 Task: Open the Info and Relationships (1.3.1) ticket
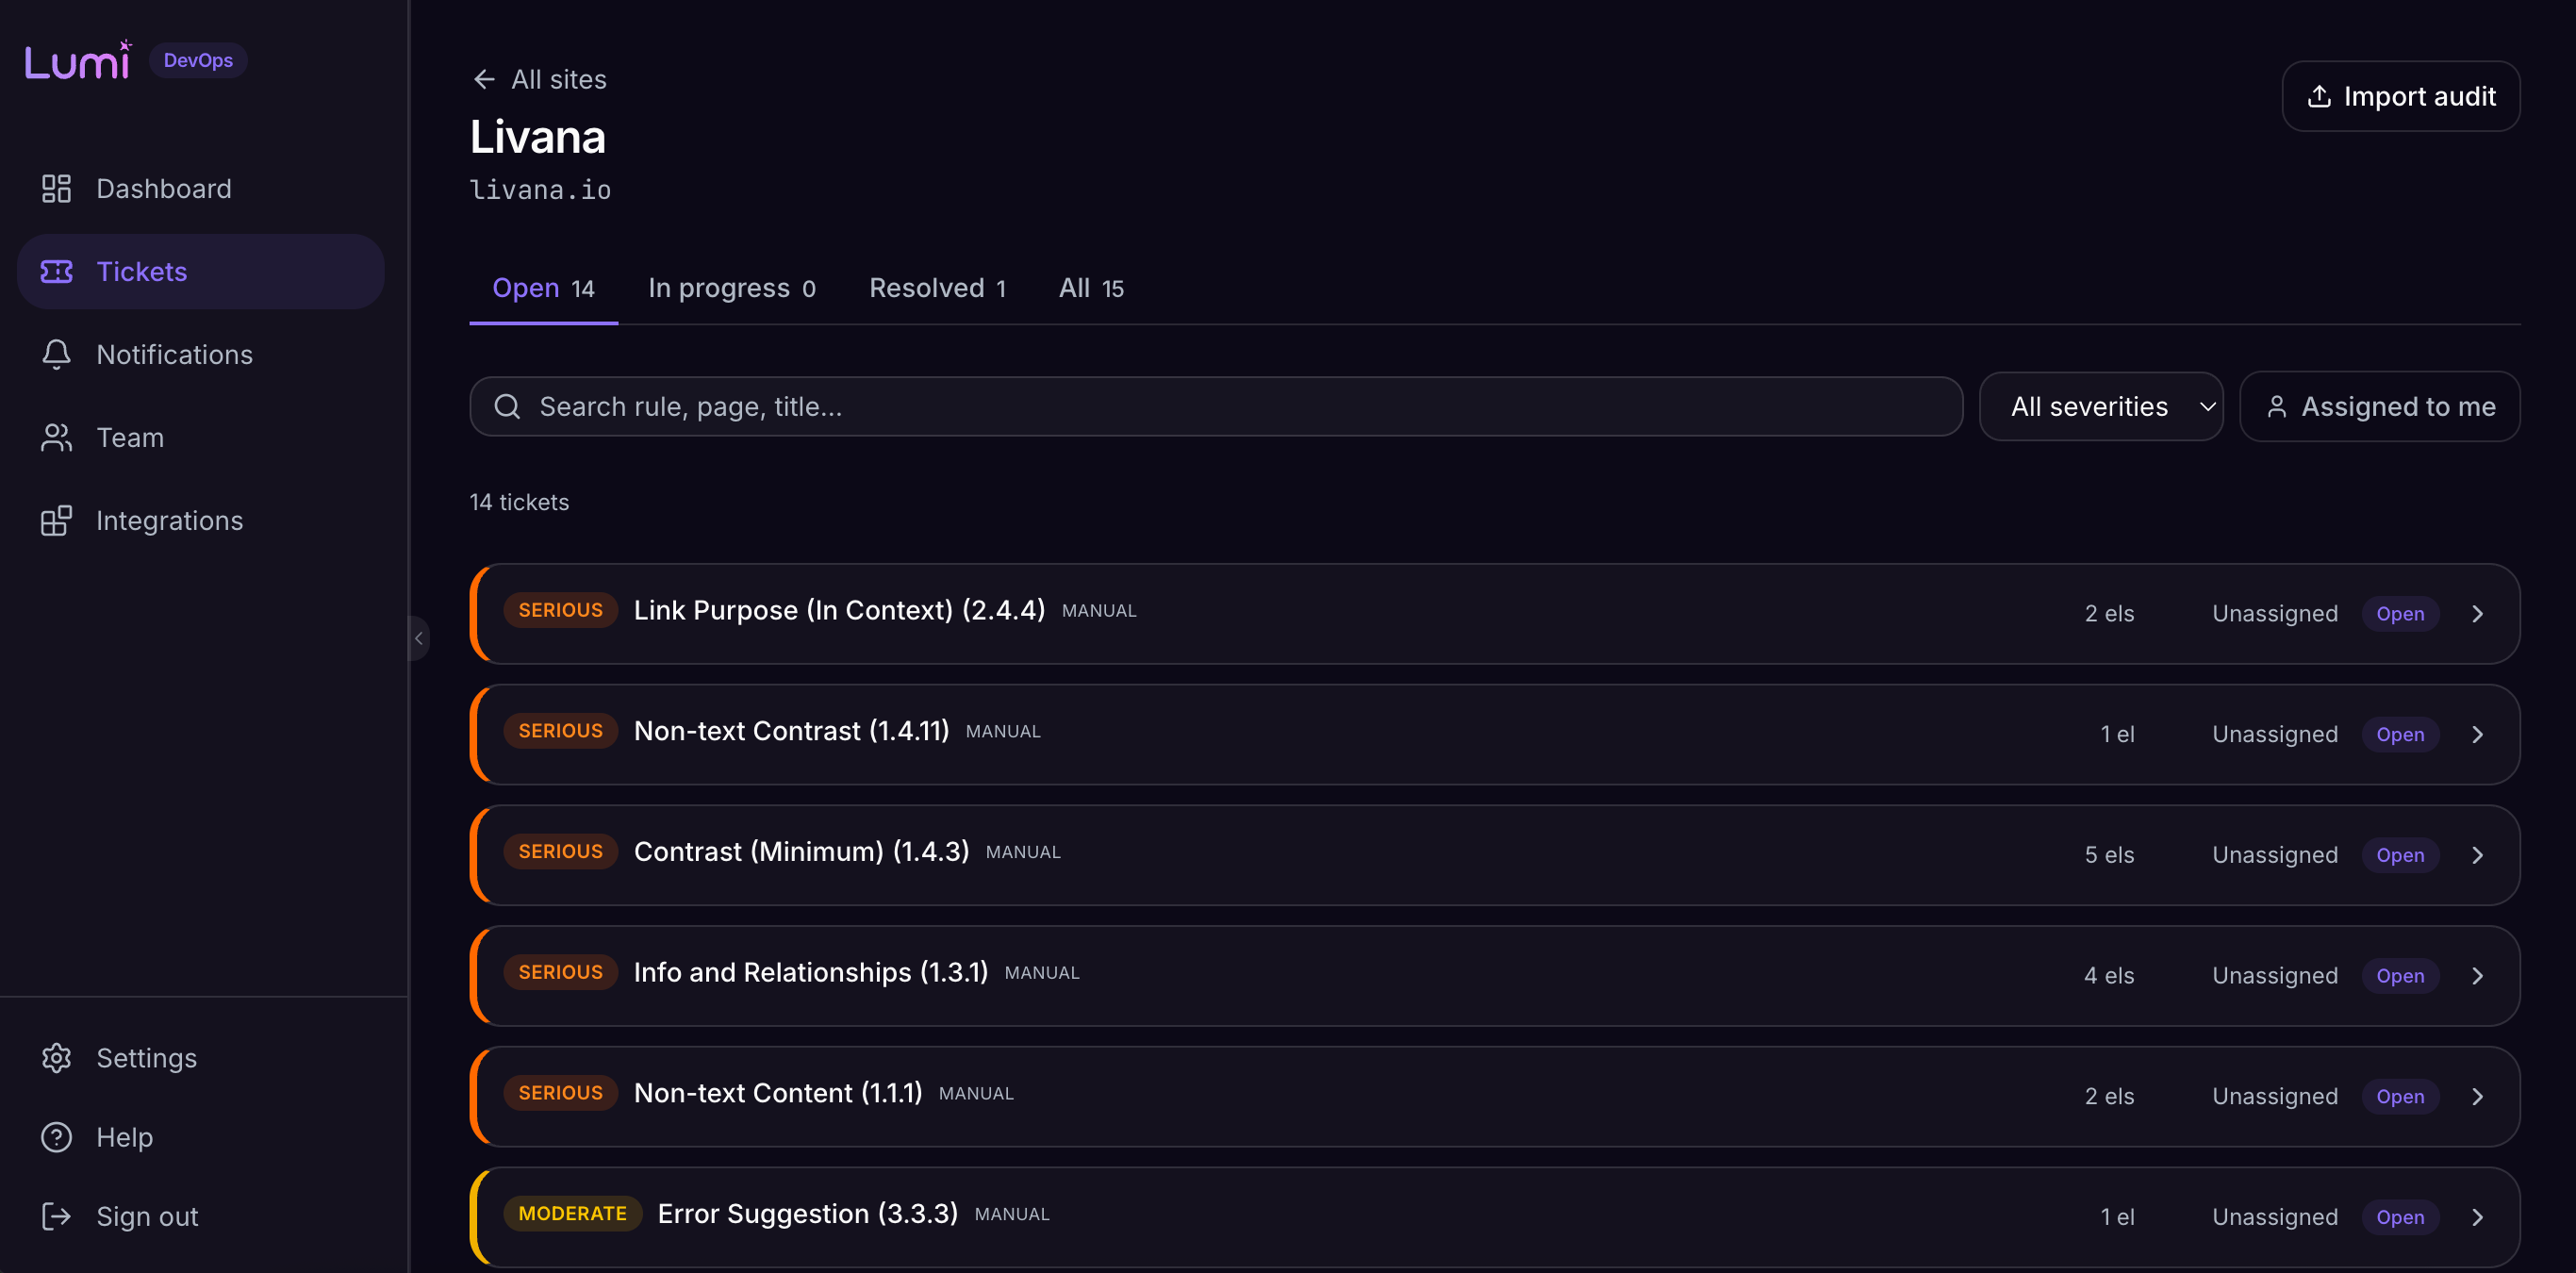1494,976
